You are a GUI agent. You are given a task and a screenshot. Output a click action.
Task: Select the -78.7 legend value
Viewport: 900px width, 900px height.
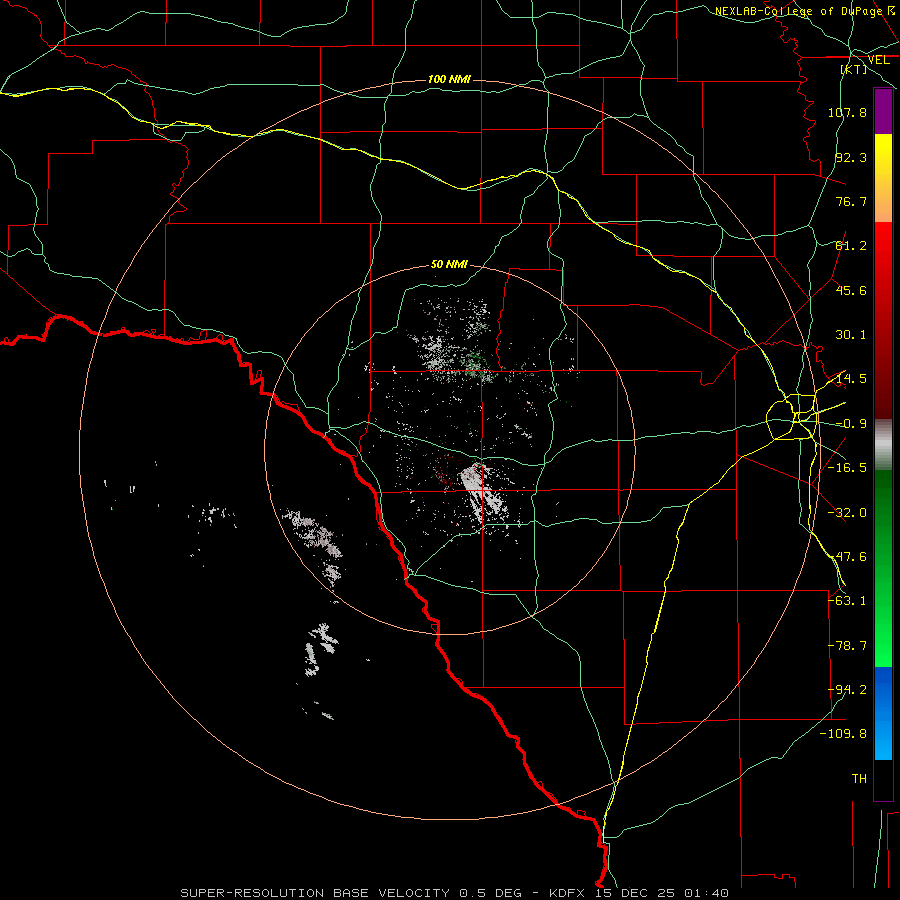pos(847,646)
